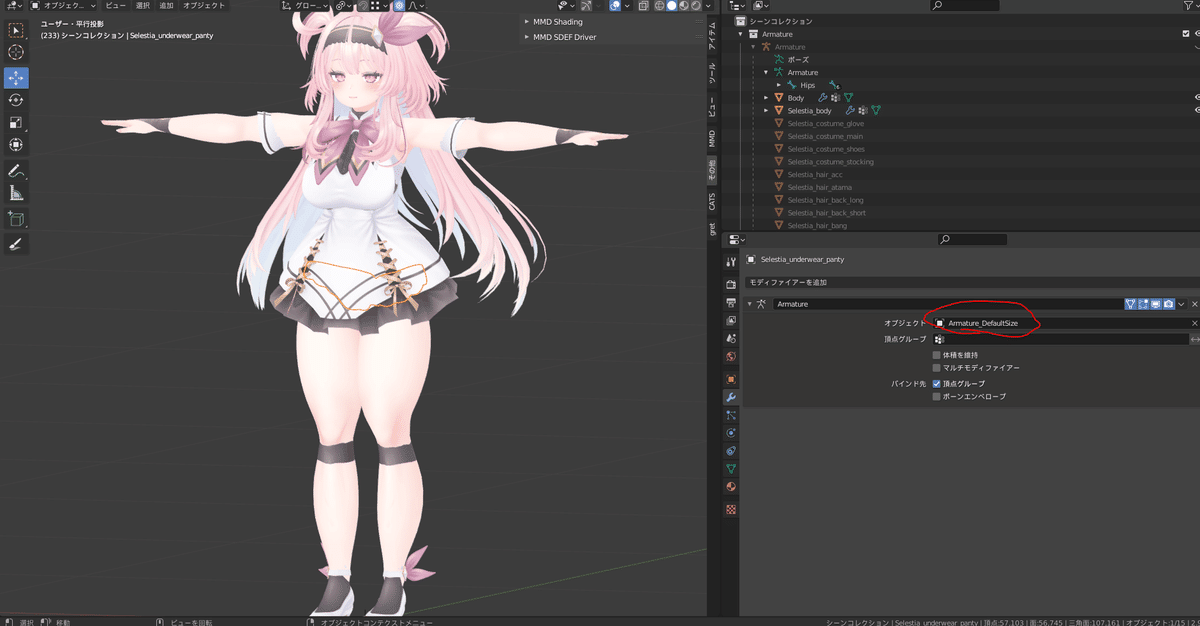Open the 追加 menu in viewport header
1200x626 pixels.
click(166, 6)
